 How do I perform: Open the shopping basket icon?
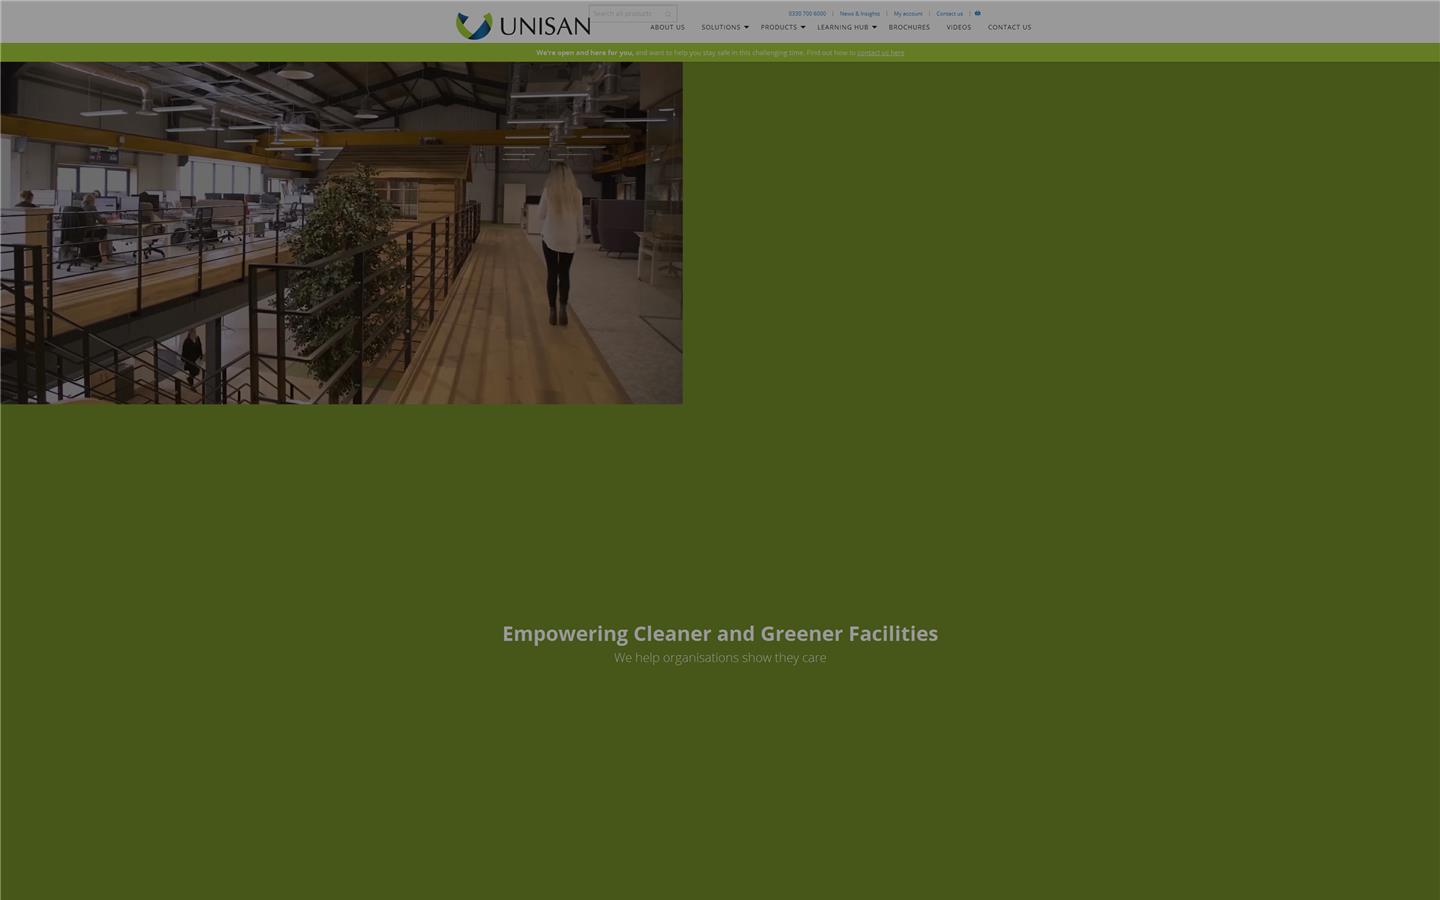tap(977, 13)
